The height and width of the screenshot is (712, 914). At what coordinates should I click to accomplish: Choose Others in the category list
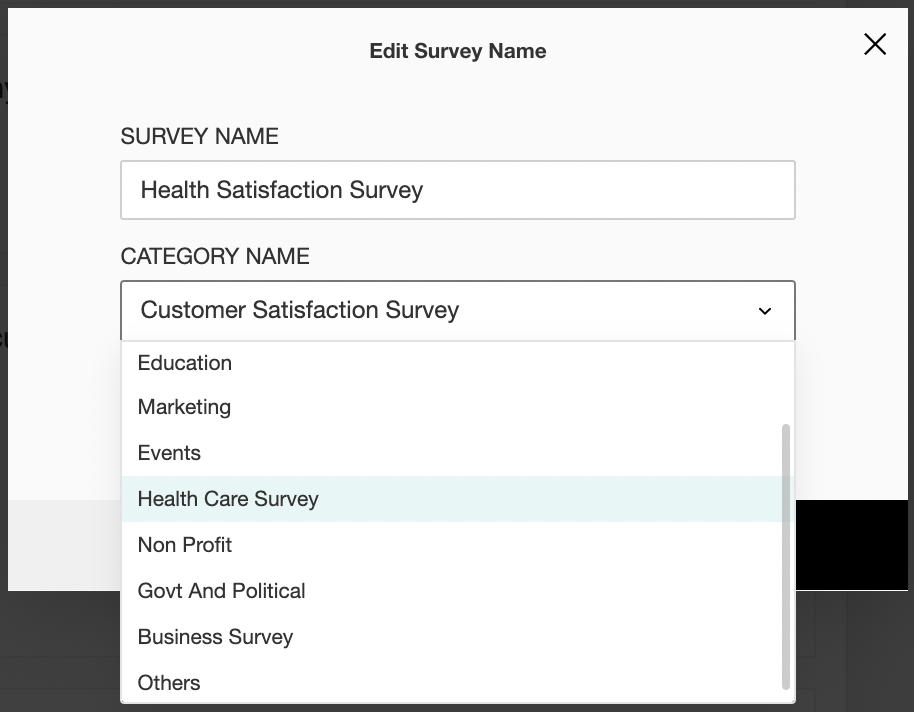point(169,683)
